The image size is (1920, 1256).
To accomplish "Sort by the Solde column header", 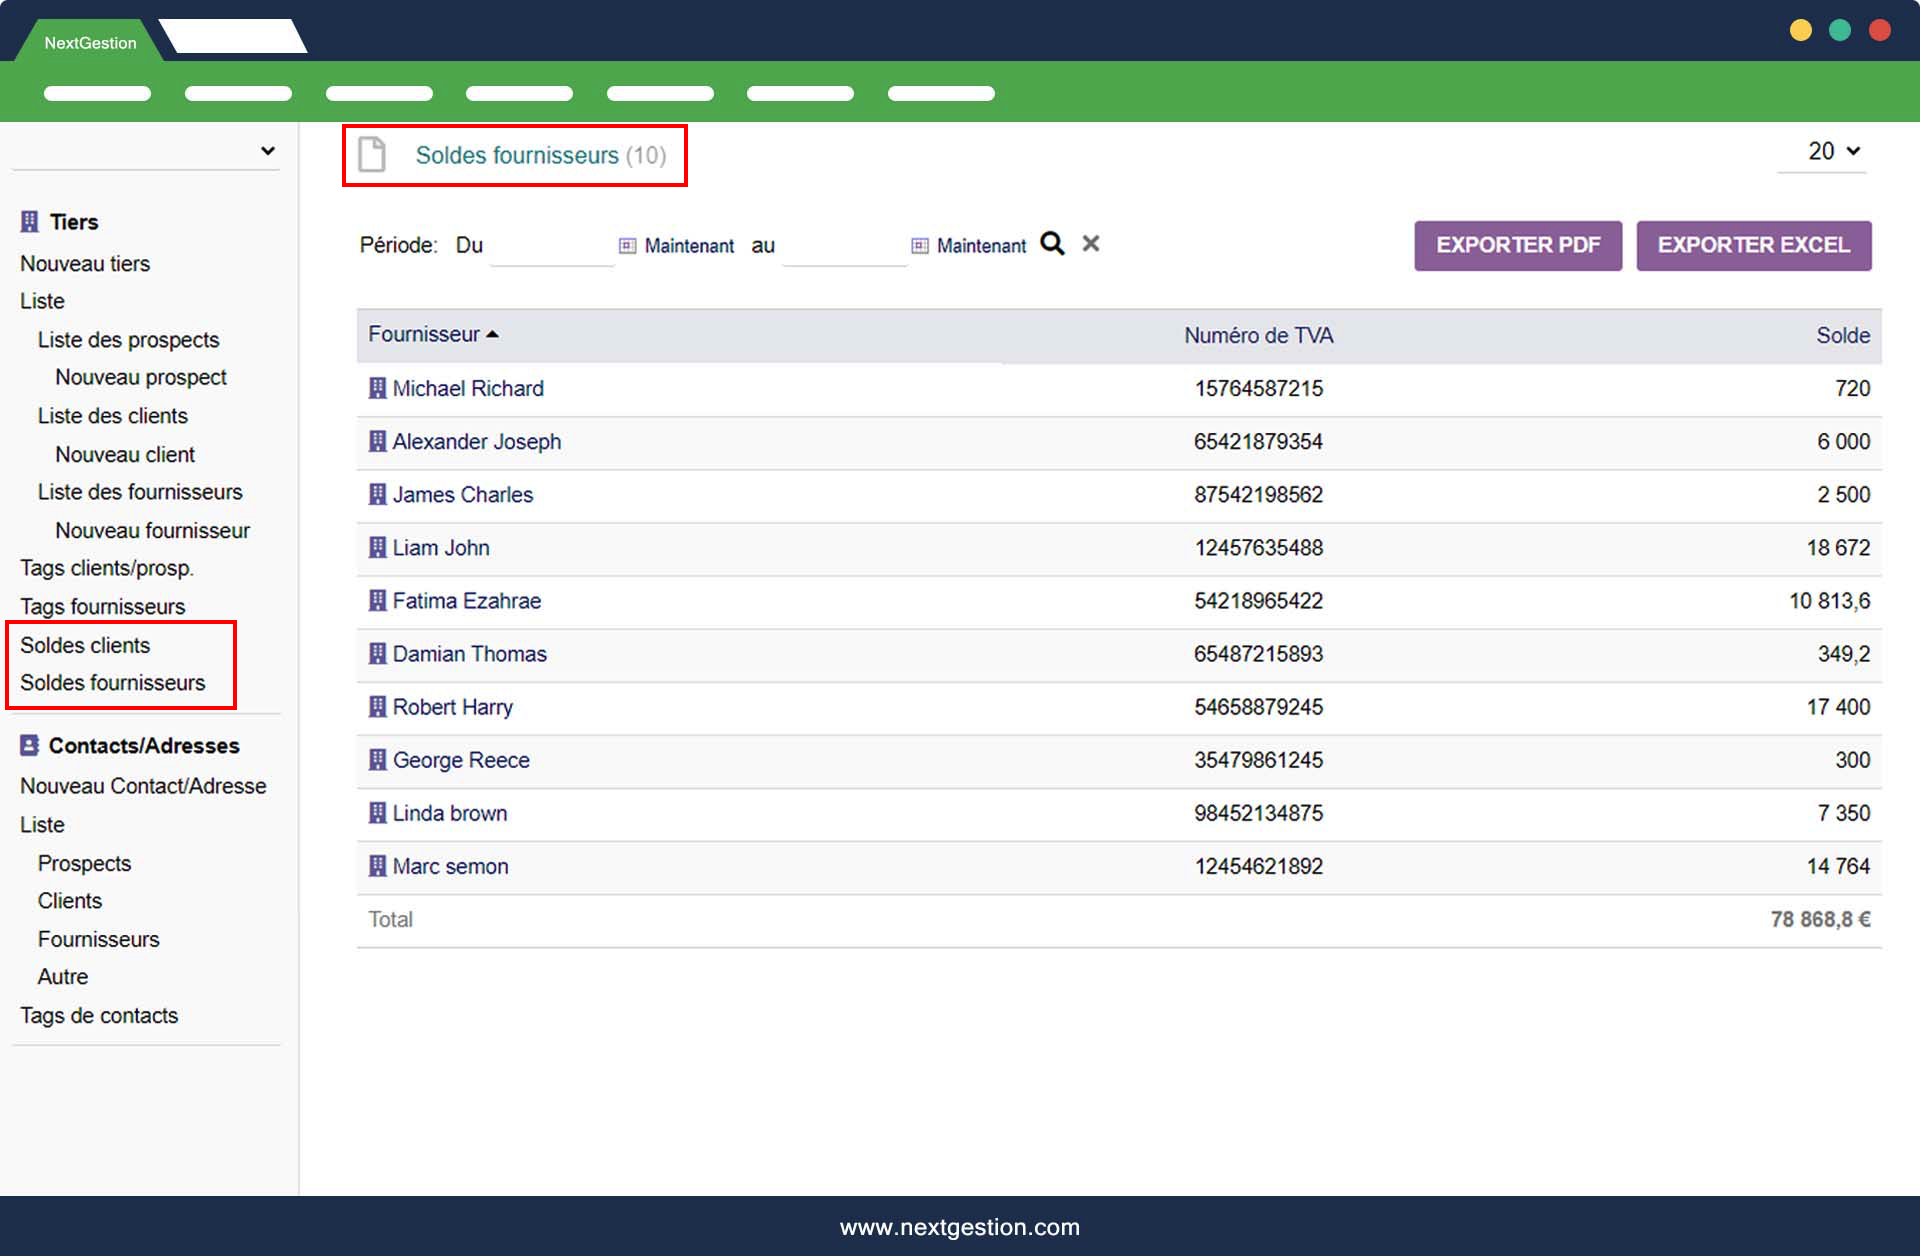I will point(1842,335).
